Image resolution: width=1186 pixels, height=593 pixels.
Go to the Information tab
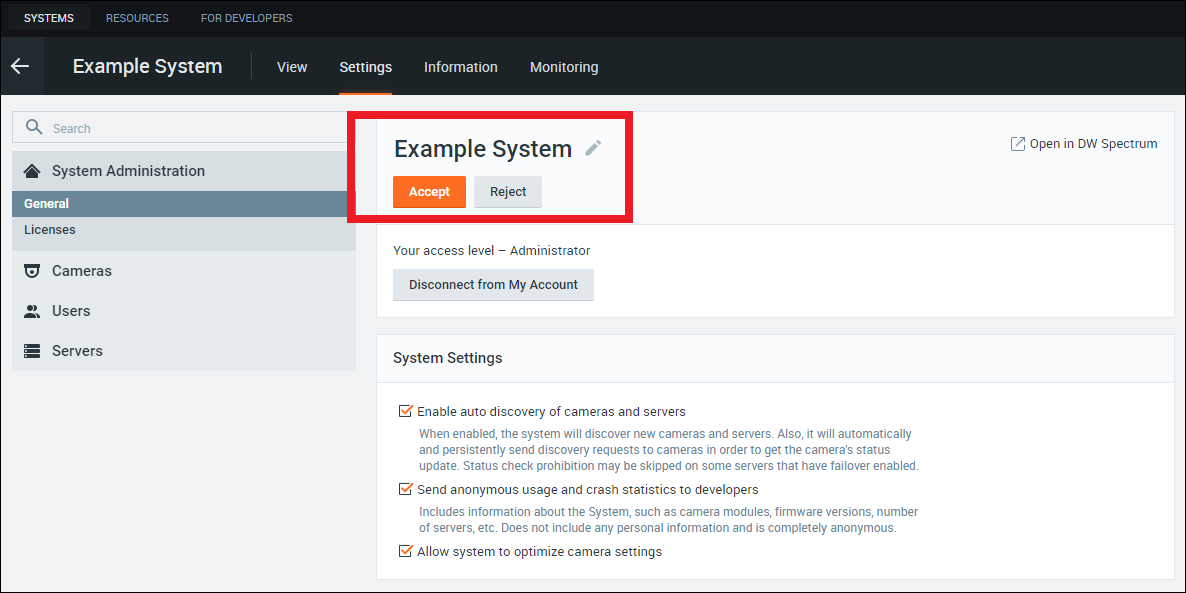(x=460, y=67)
